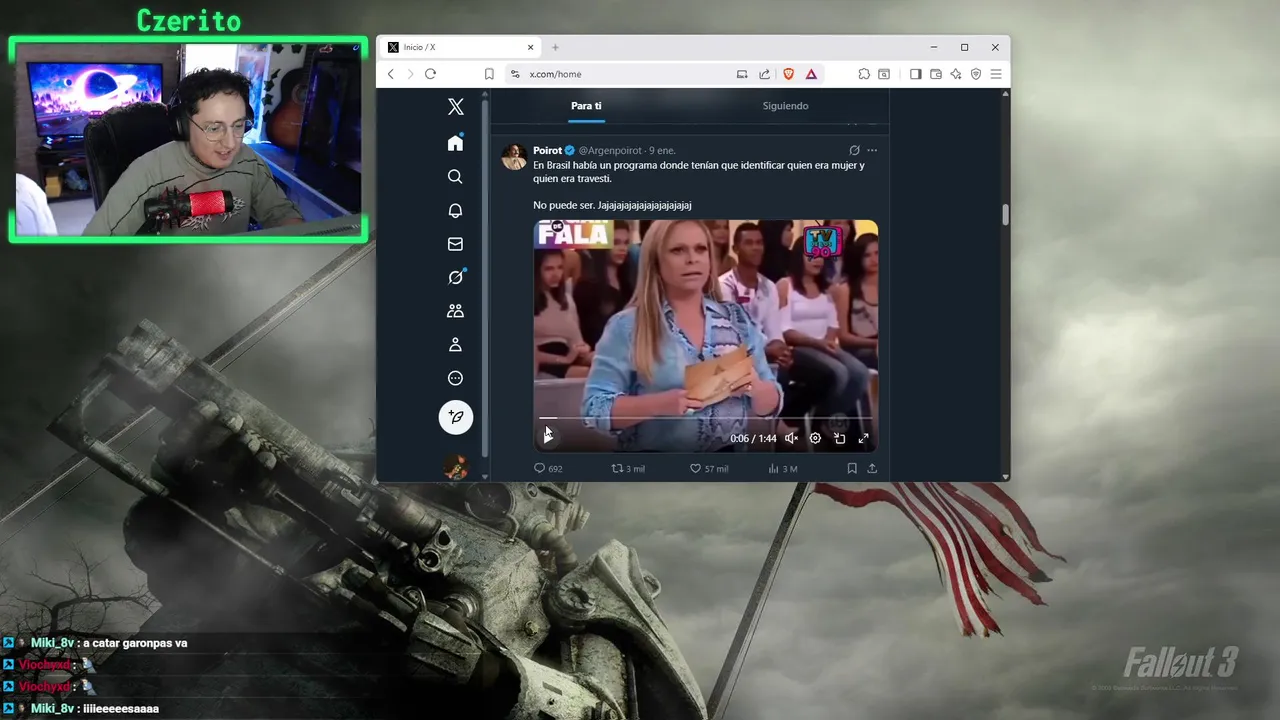This screenshot has width=1280, height=720.
Task: Click Miki_8v chat message "iiiieeeeesaaaa"
Action: click(120, 708)
